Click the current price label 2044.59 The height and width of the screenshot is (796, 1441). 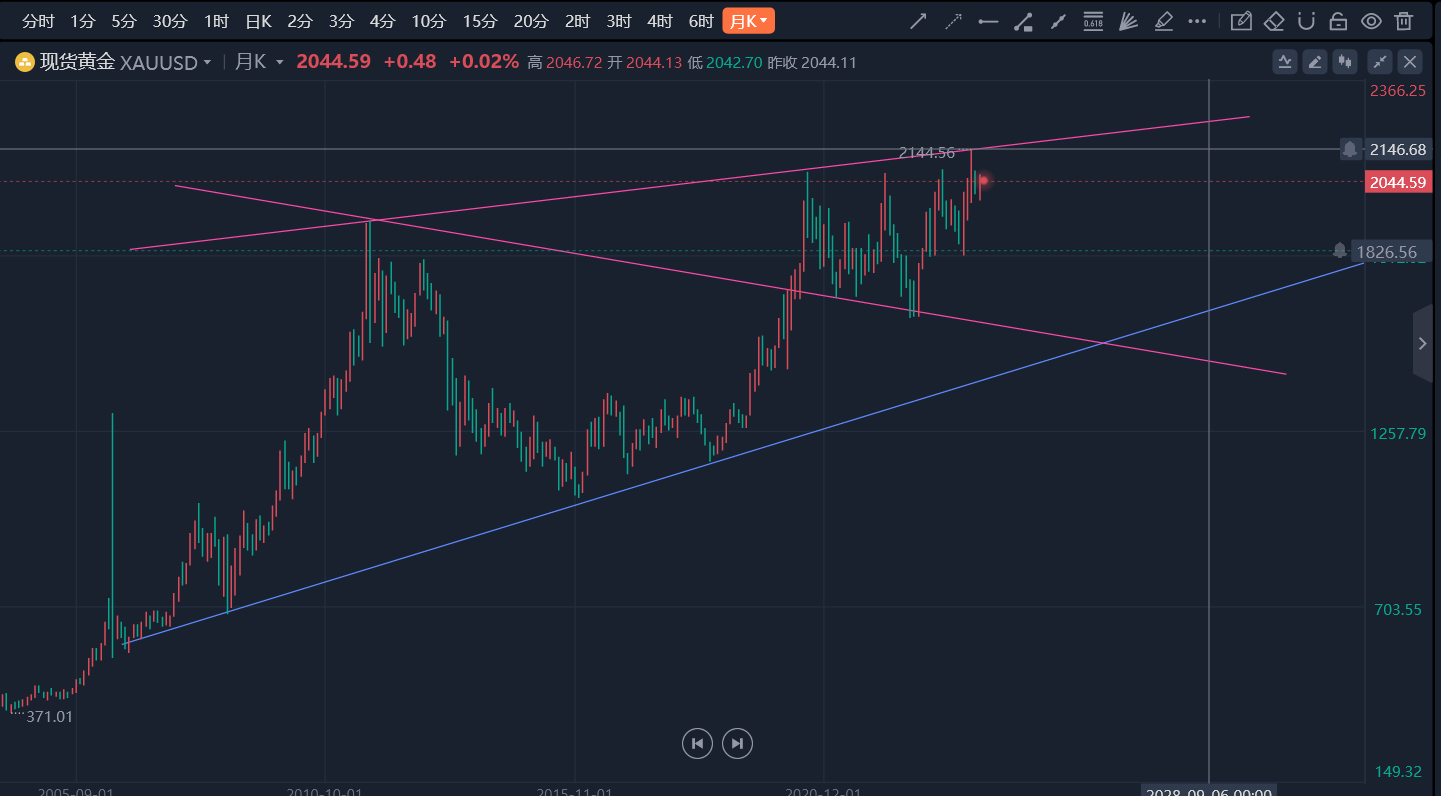pyautogui.click(x=1398, y=182)
